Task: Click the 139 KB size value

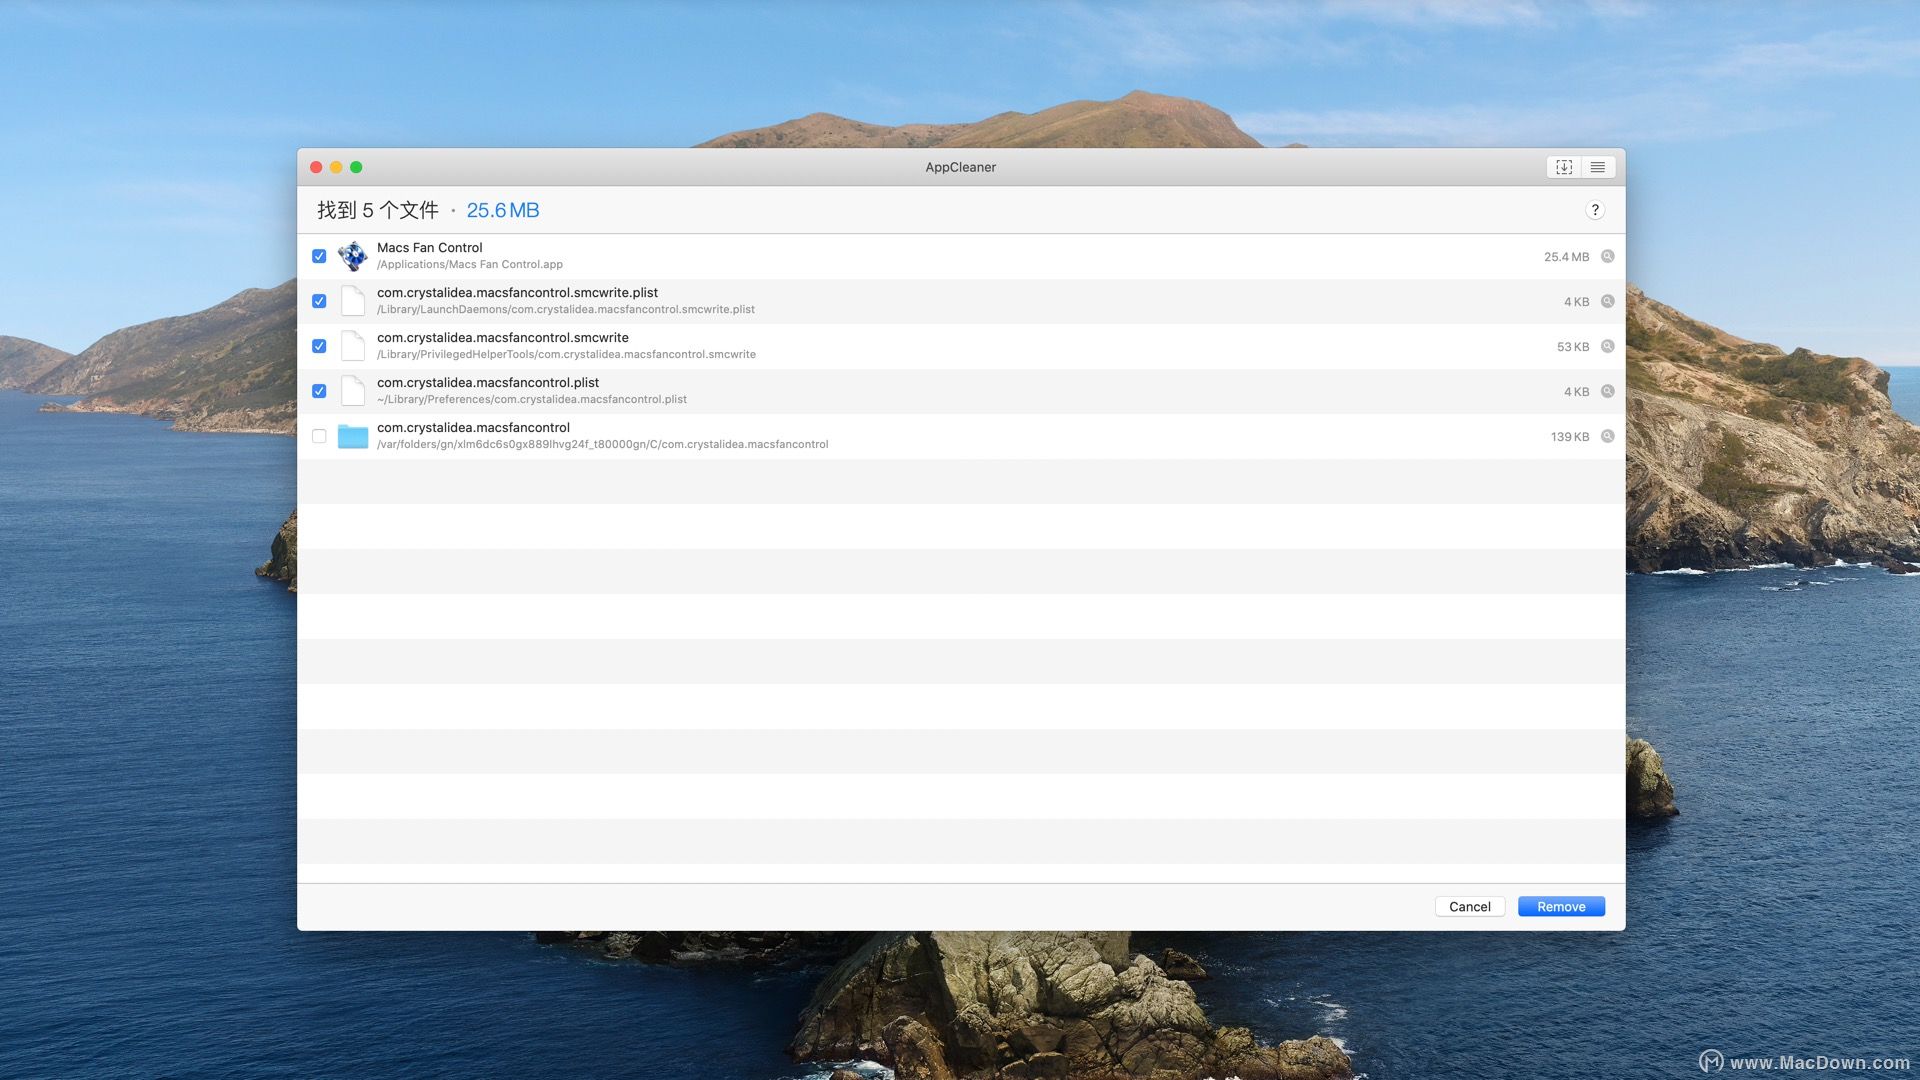Action: coord(1570,437)
